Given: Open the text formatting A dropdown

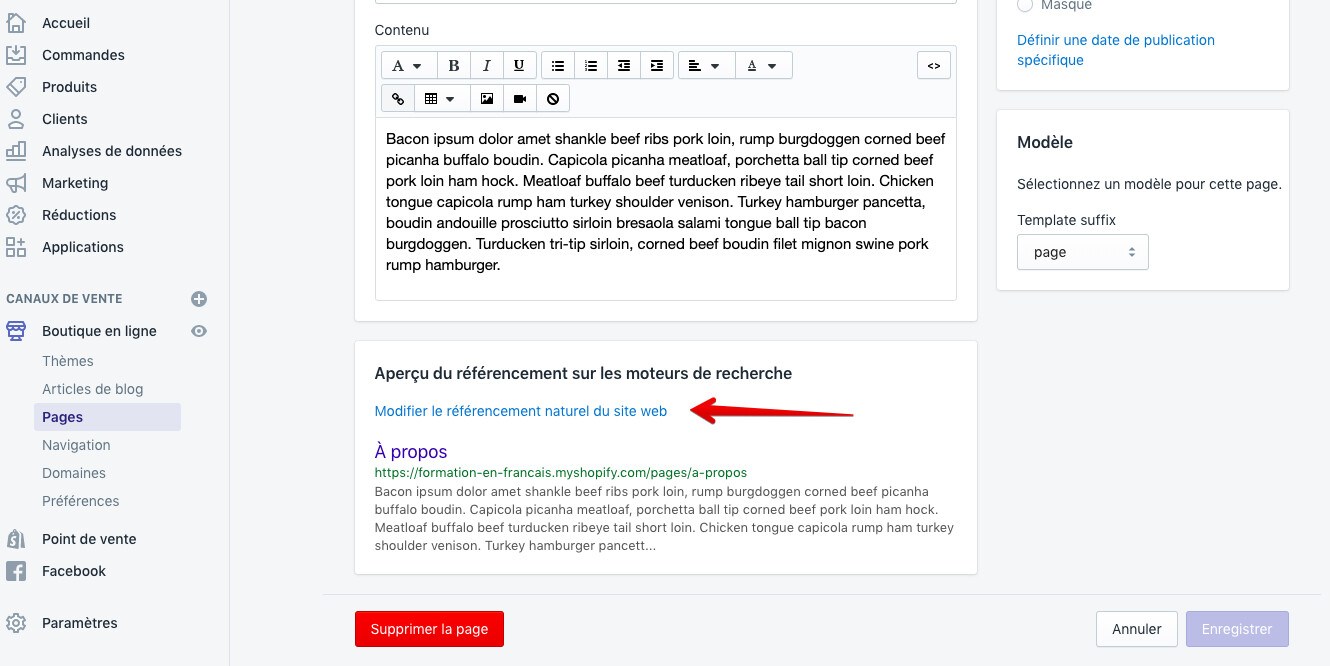Looking at the screenshot, I should tap(407, 66).
